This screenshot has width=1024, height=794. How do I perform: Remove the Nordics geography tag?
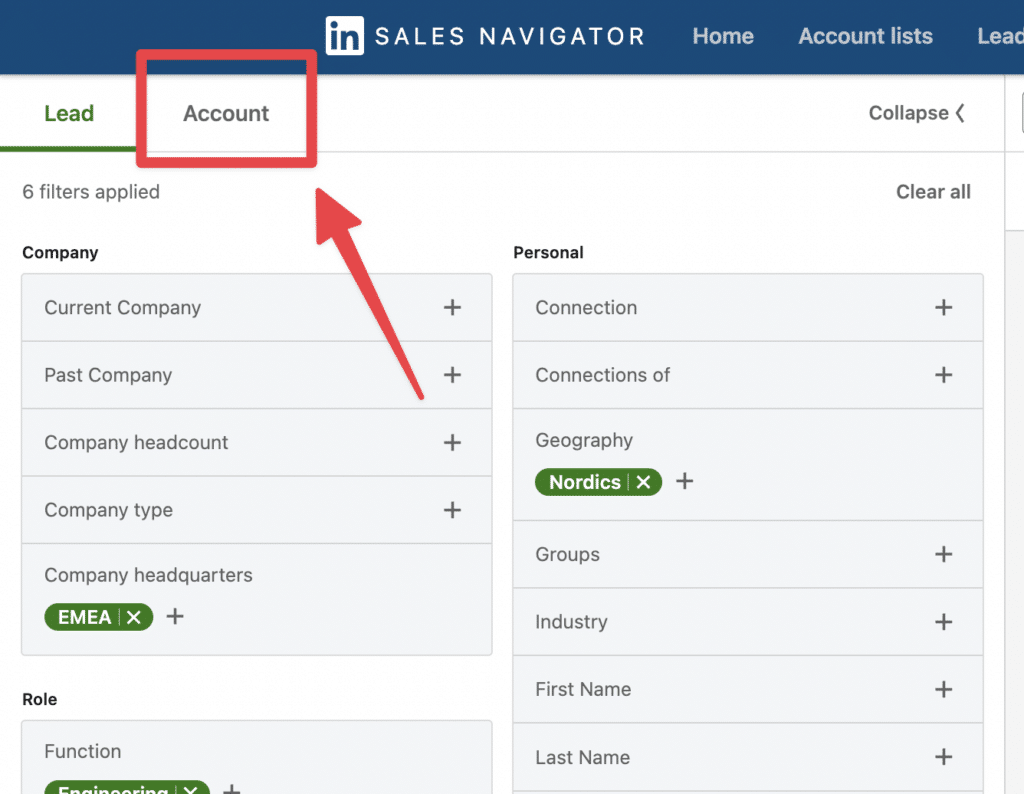tap(643, 482)
